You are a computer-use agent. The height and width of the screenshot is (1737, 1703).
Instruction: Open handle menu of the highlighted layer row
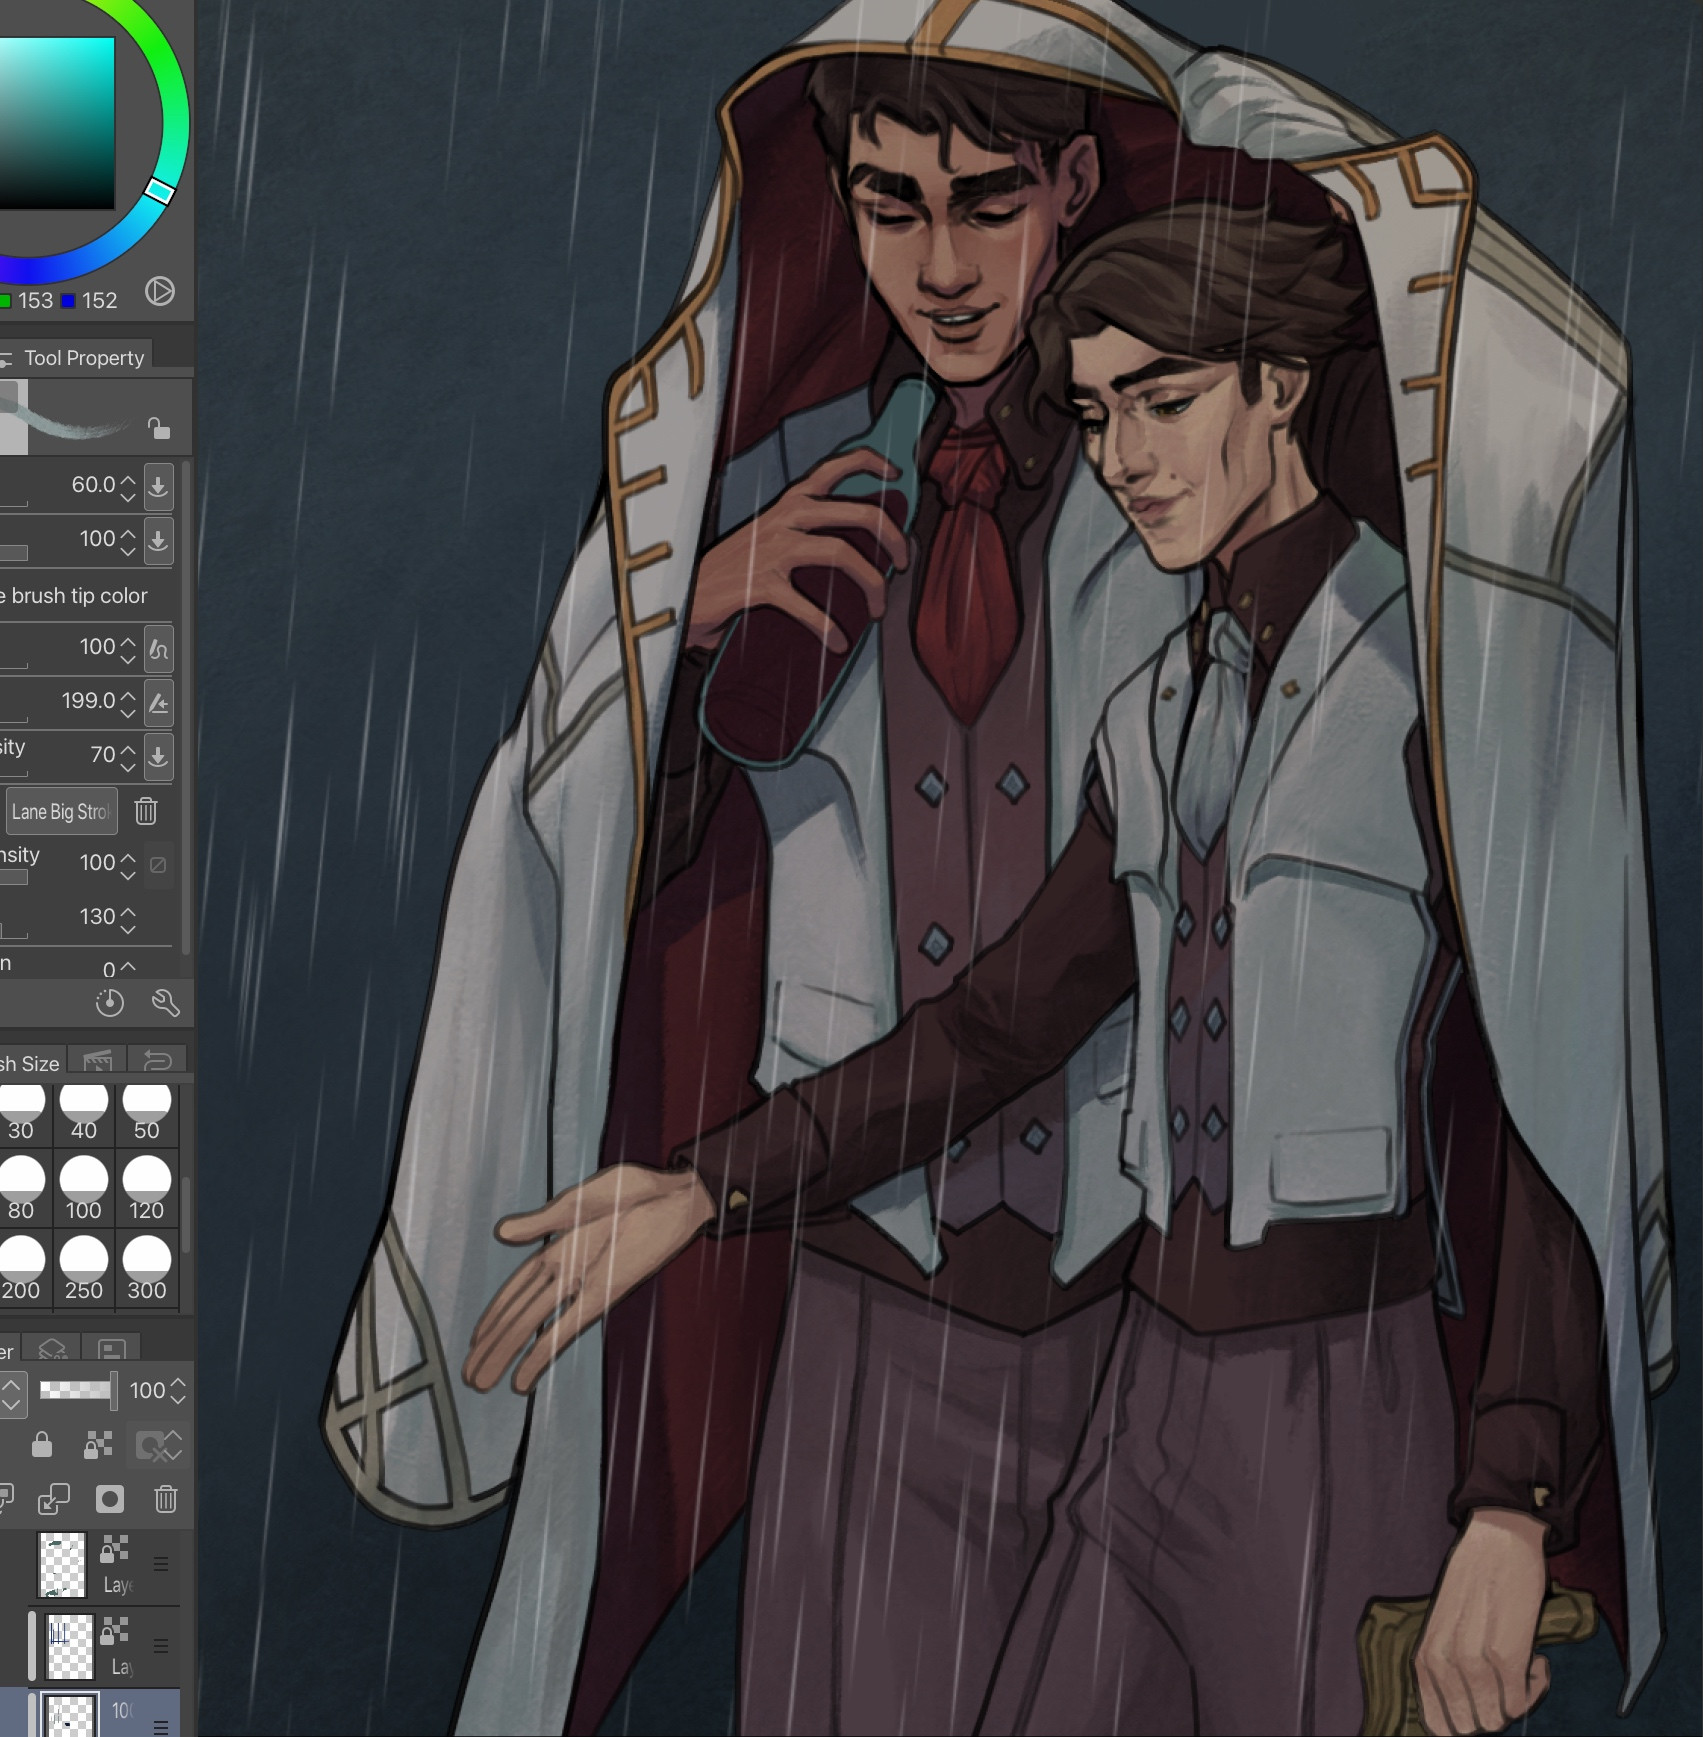point(160,1727)
